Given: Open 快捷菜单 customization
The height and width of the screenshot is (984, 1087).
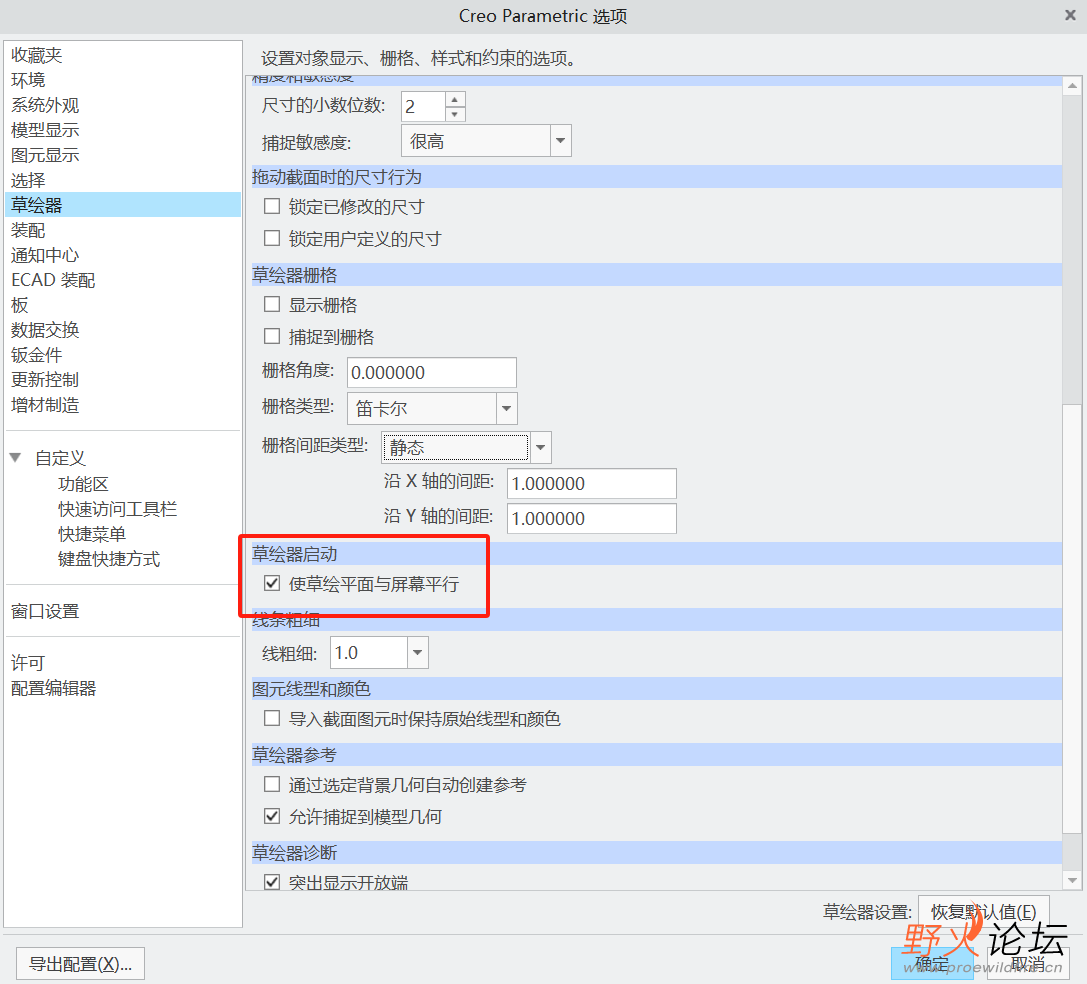Looking at the screenshot, I should 92,533.
